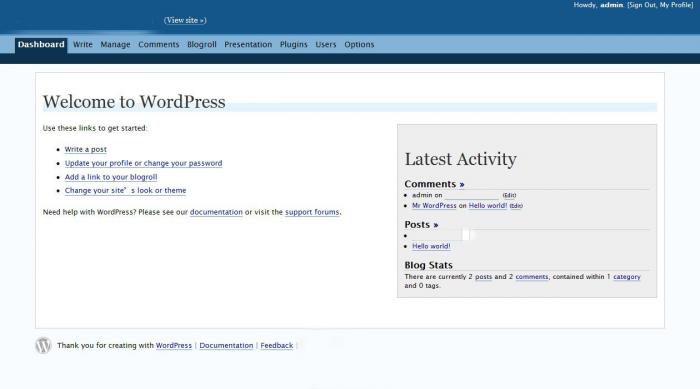
Task: Open the Options menu
Action: pos(359,45)
